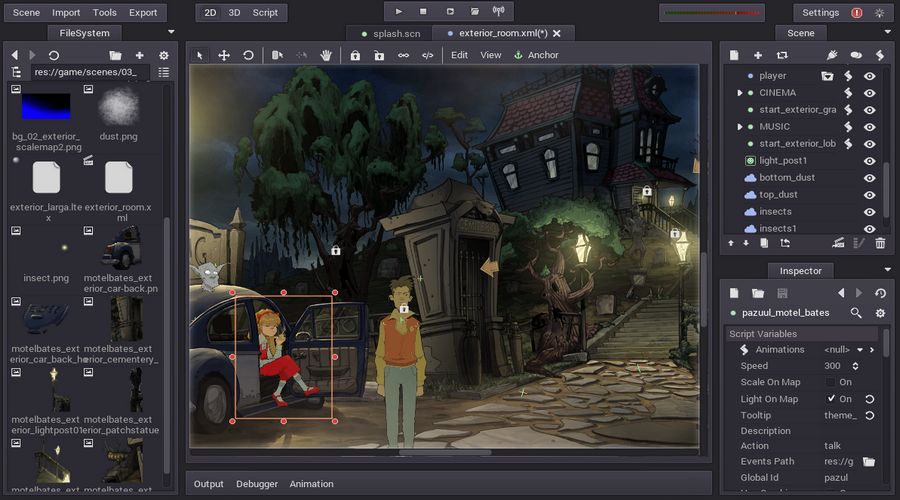900x500 pixels.
Task: Open player's instanced scene clapper icon
Action: (x=827, y=75)
